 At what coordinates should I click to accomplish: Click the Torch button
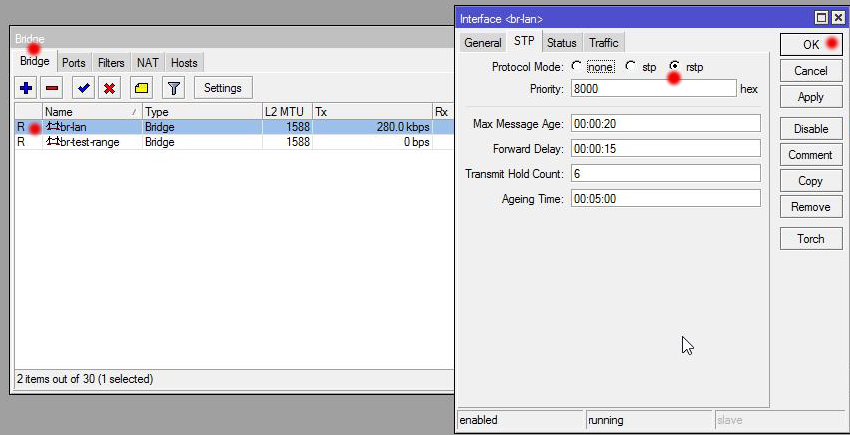point(811,239)
